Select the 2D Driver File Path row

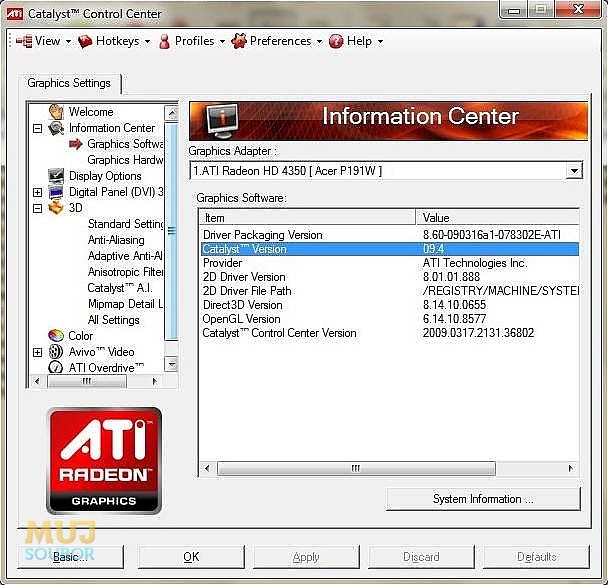coord(390,291)
